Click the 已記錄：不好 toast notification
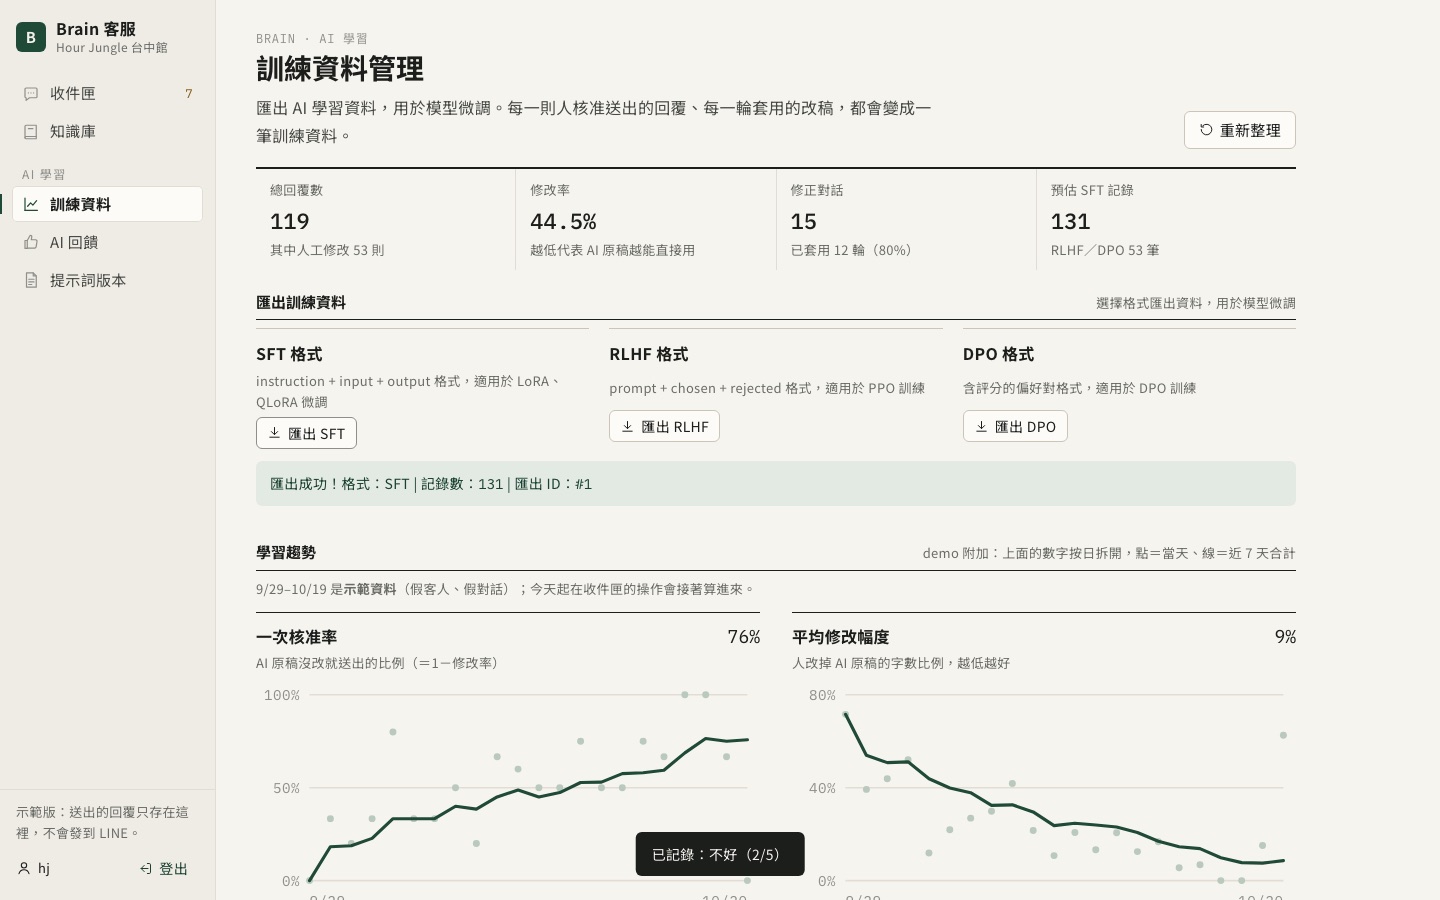This screenshot has width=1440, height=900. tap(720, 854)
